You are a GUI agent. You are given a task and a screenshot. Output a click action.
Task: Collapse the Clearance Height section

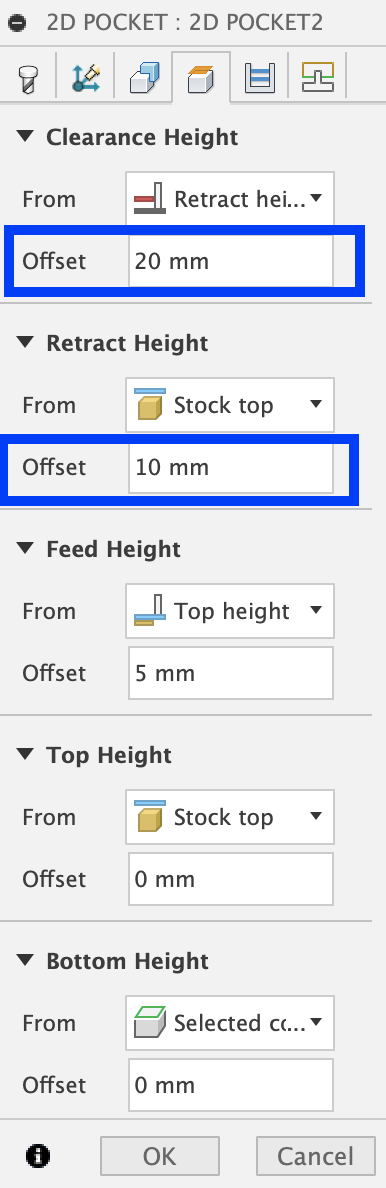(x=26, y=136)
